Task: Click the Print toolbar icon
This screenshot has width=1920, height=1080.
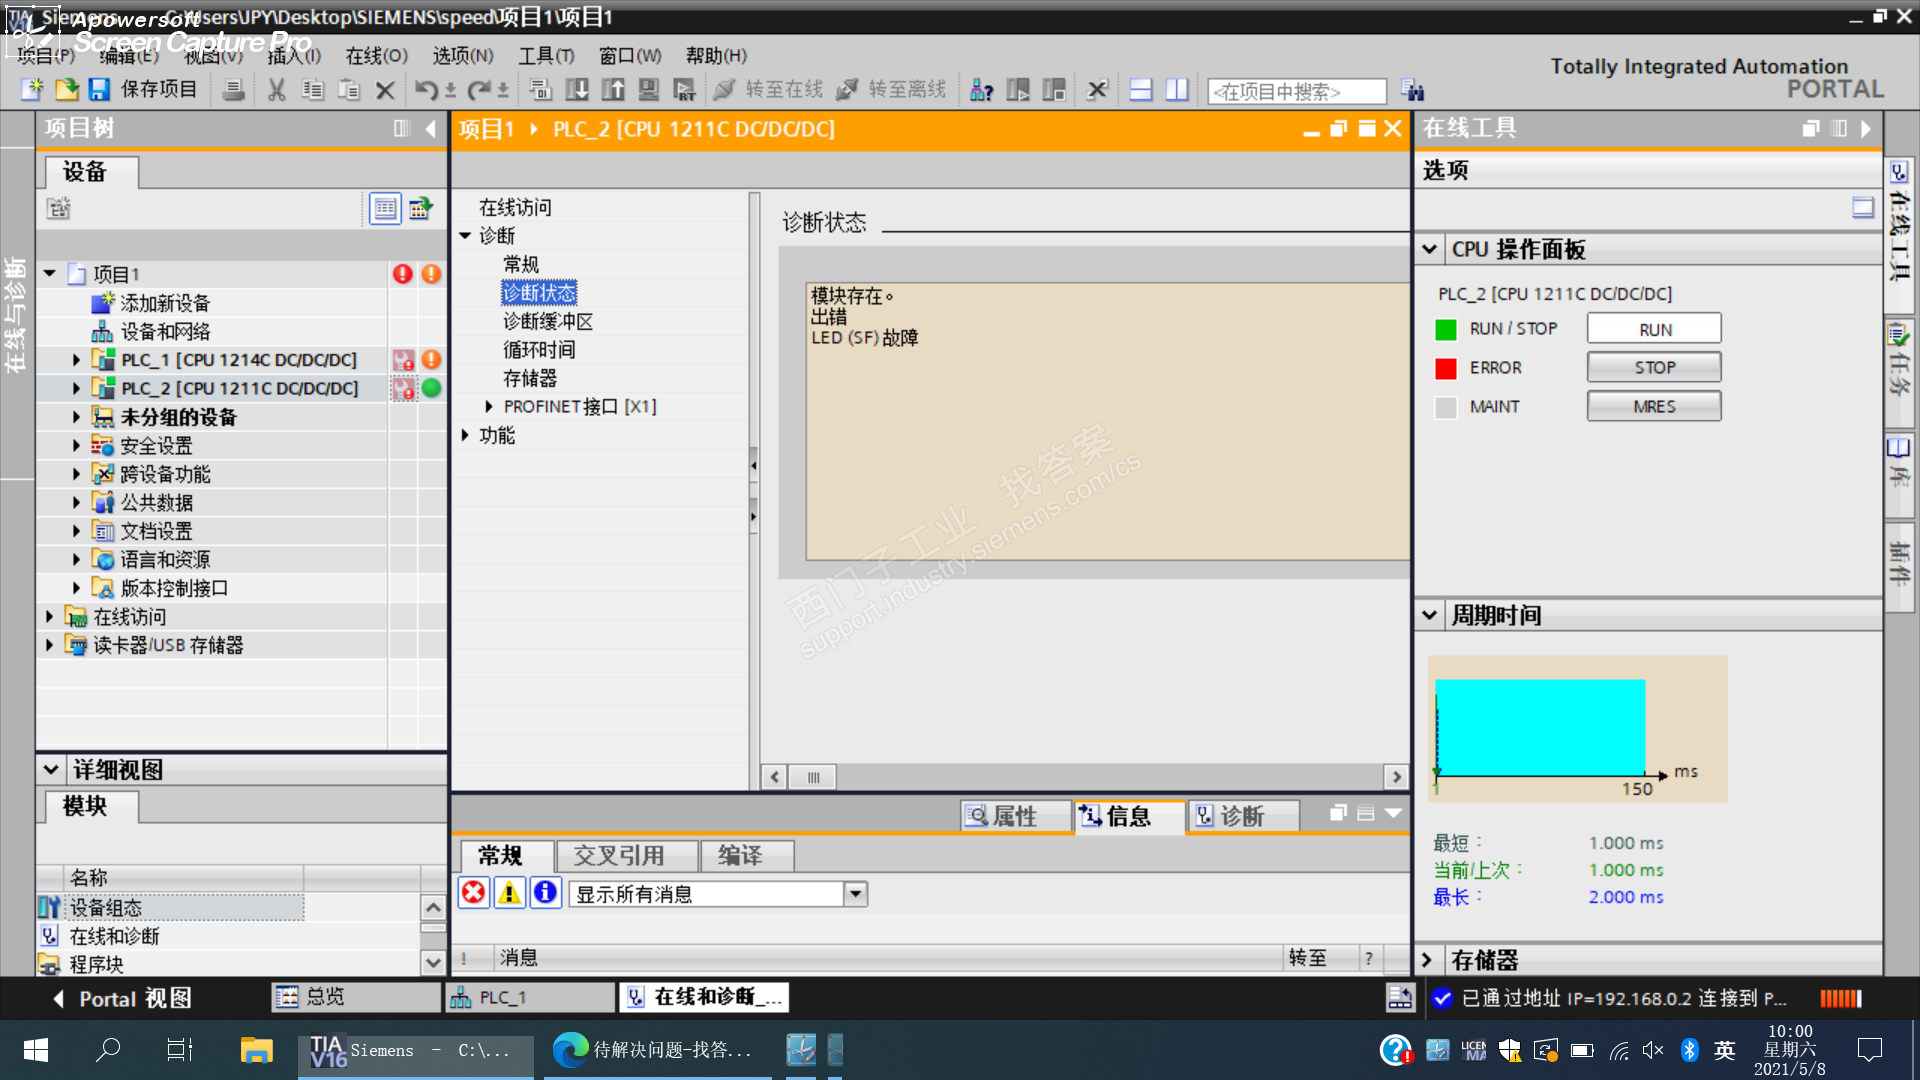Action: pyautogui.click(x=233, y=90)
